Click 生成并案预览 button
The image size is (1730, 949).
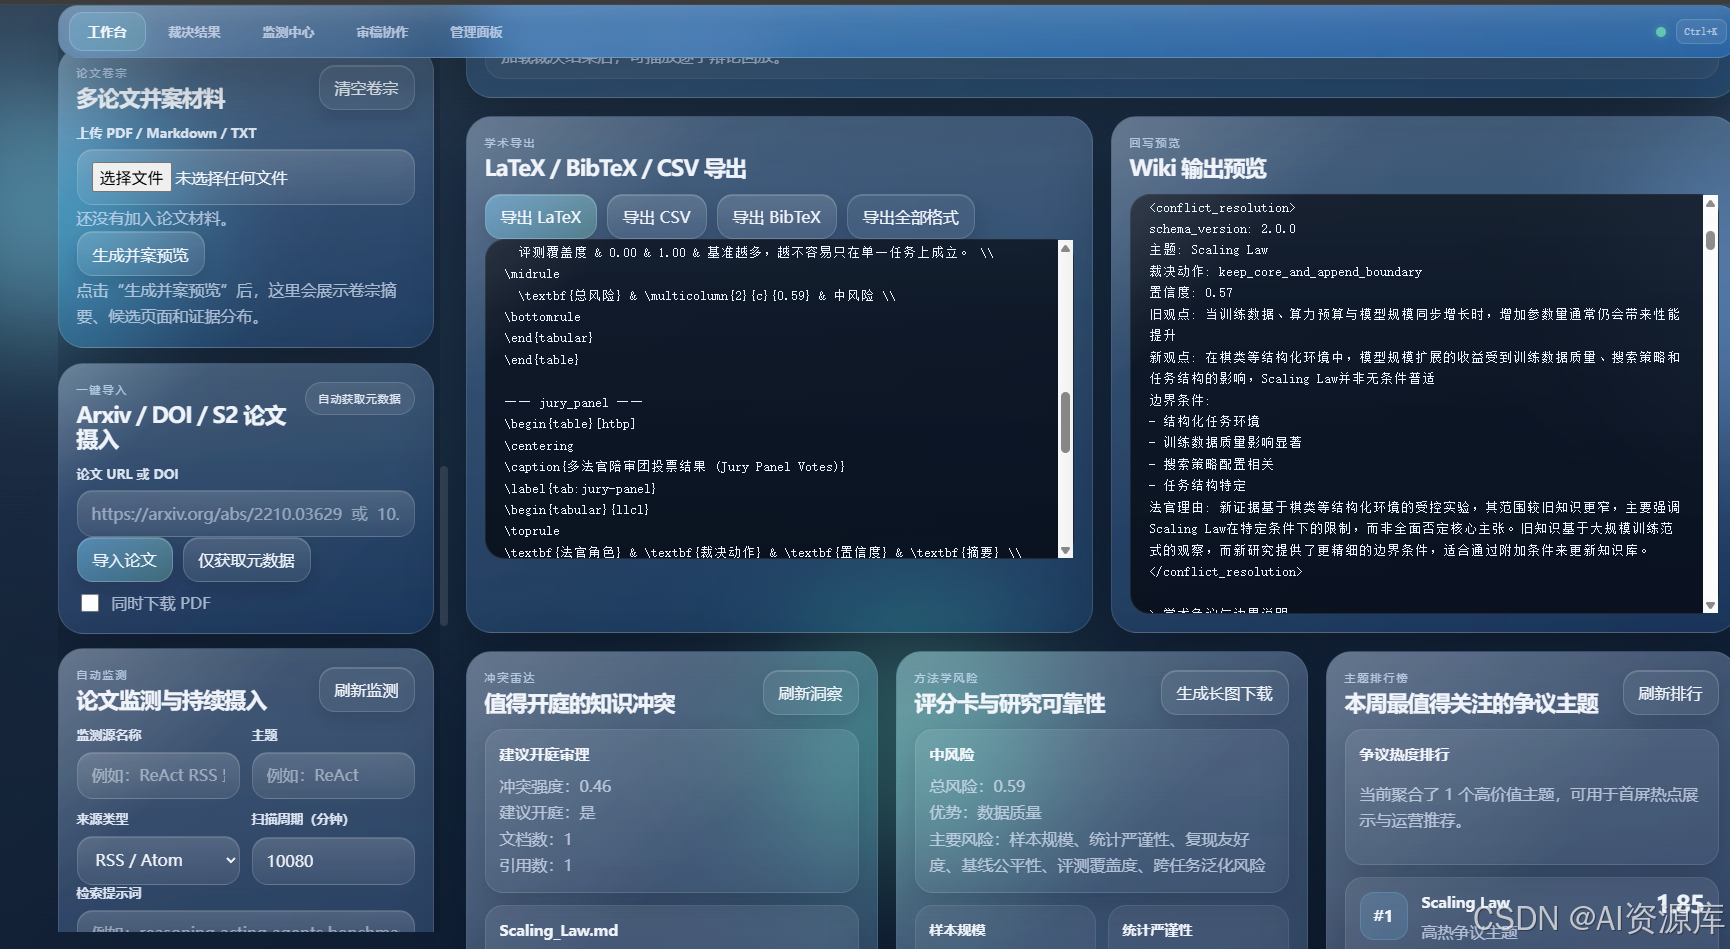[x=140, y=255]
